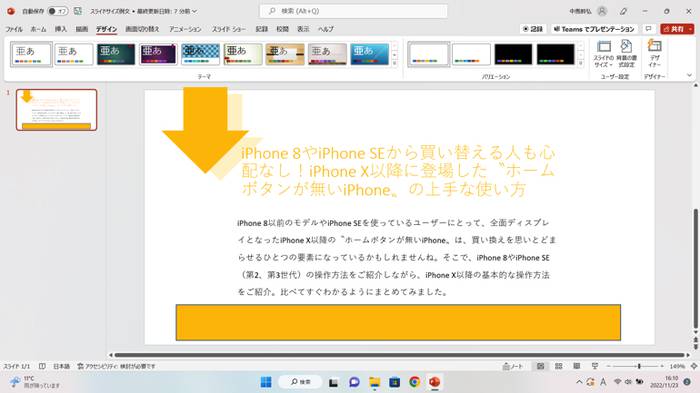Click Teams でプレゼンテーション button

594,29
